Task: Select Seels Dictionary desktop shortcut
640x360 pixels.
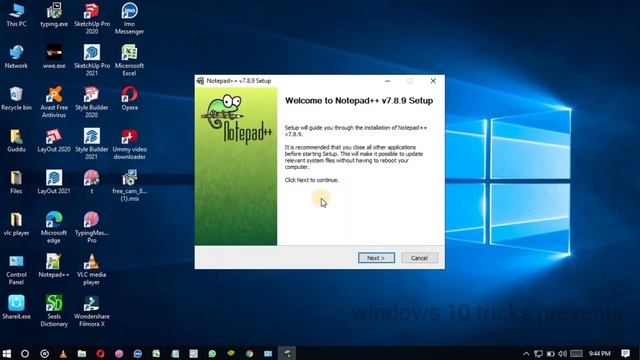Action: tap(54, 311)
